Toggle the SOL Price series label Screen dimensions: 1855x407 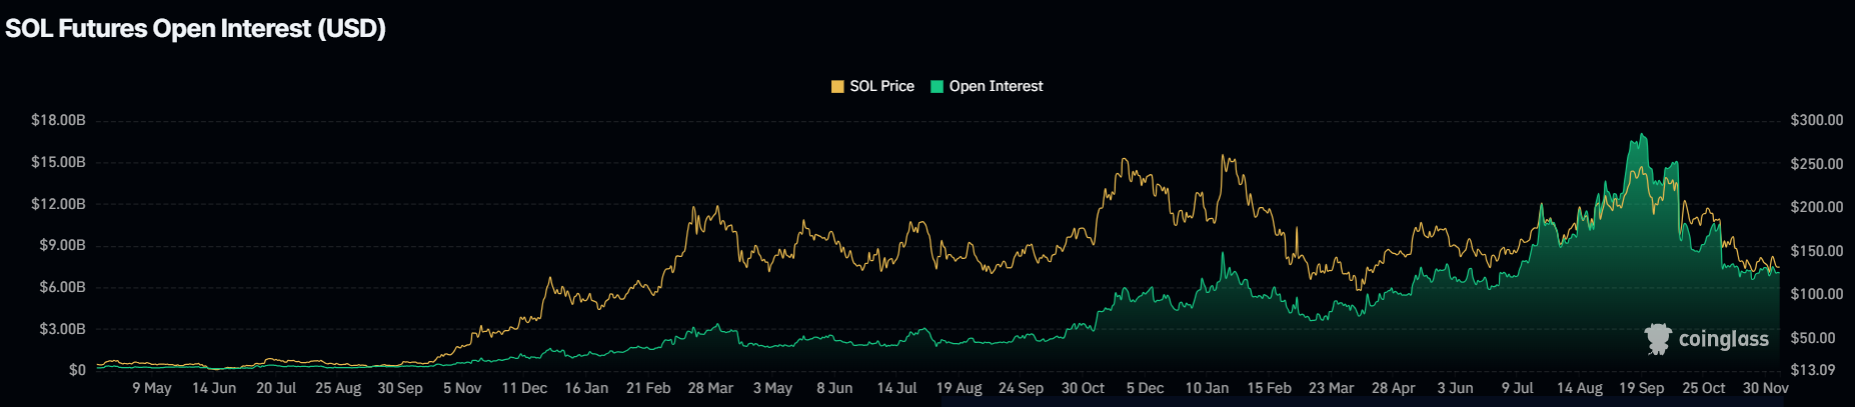click(881, 87)
